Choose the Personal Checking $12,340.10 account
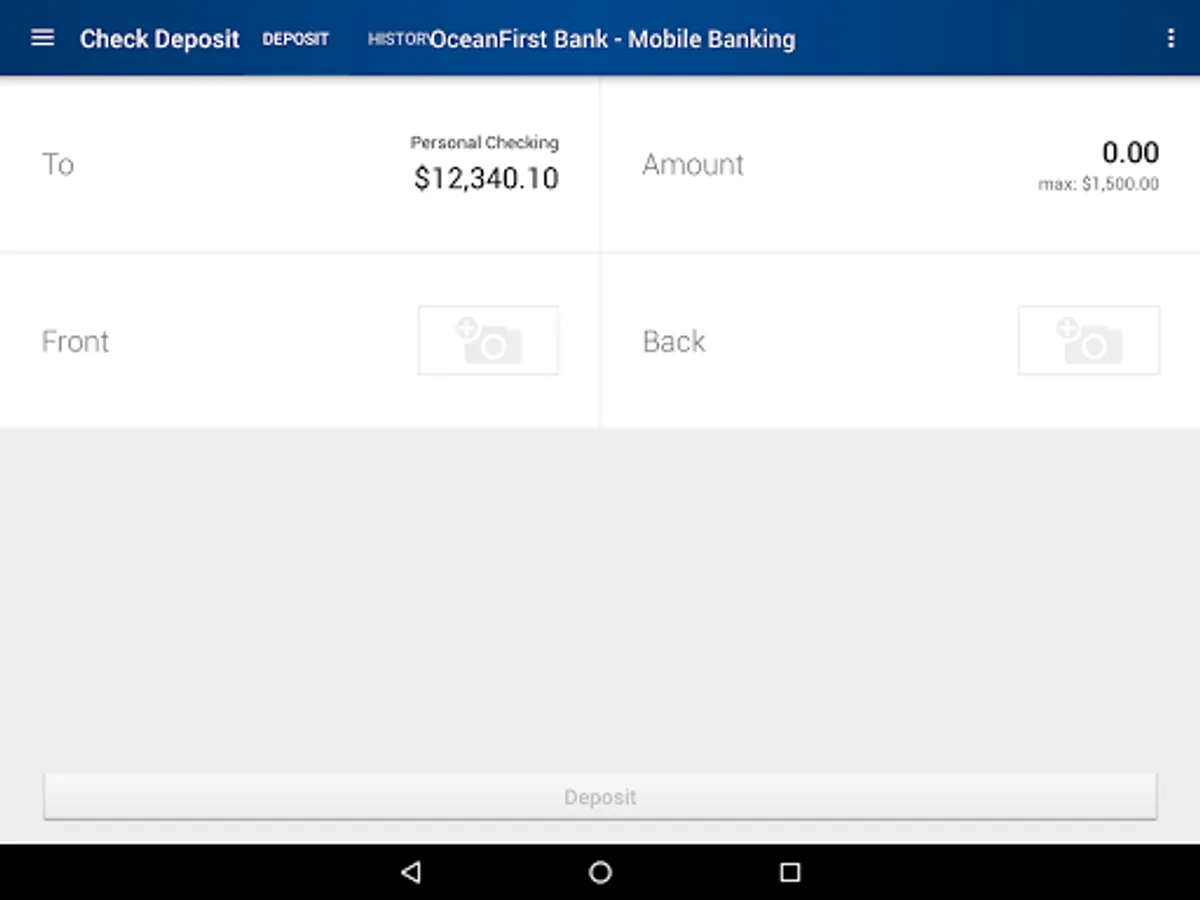Viewport: 1200px width, 900px height. [x=486, y=165]
